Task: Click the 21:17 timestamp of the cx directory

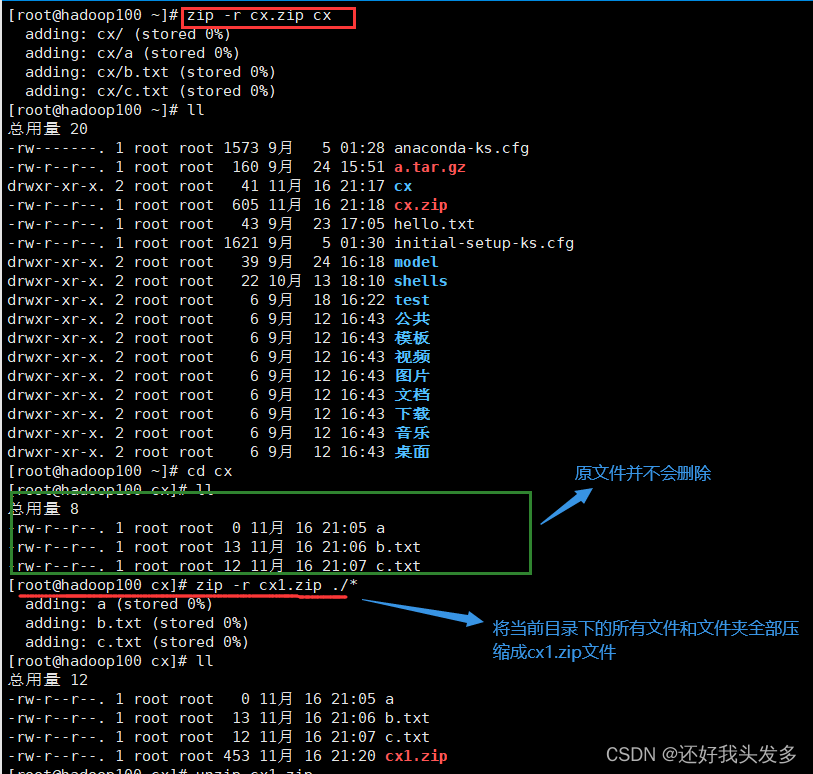Action: 362,186
